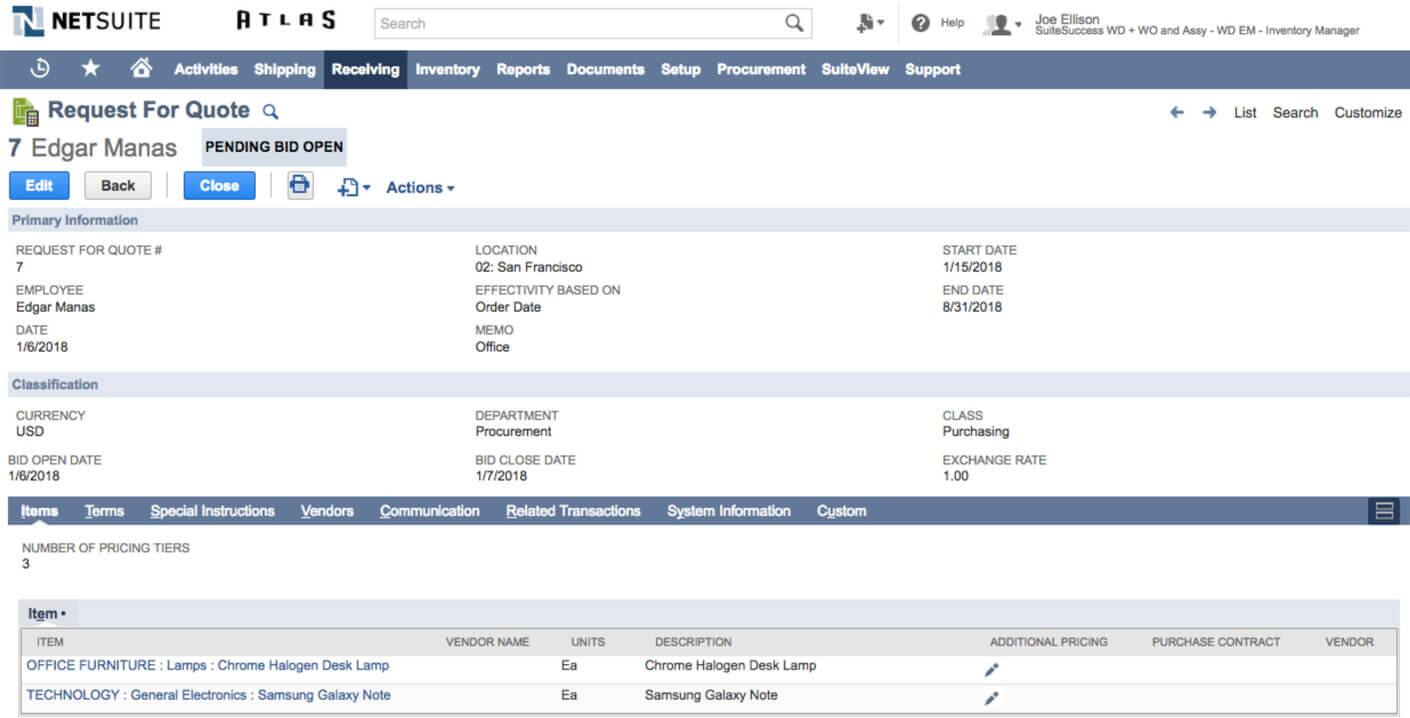
Task: Open the Recent Records clock icon
Action: [x=40, y=68]
